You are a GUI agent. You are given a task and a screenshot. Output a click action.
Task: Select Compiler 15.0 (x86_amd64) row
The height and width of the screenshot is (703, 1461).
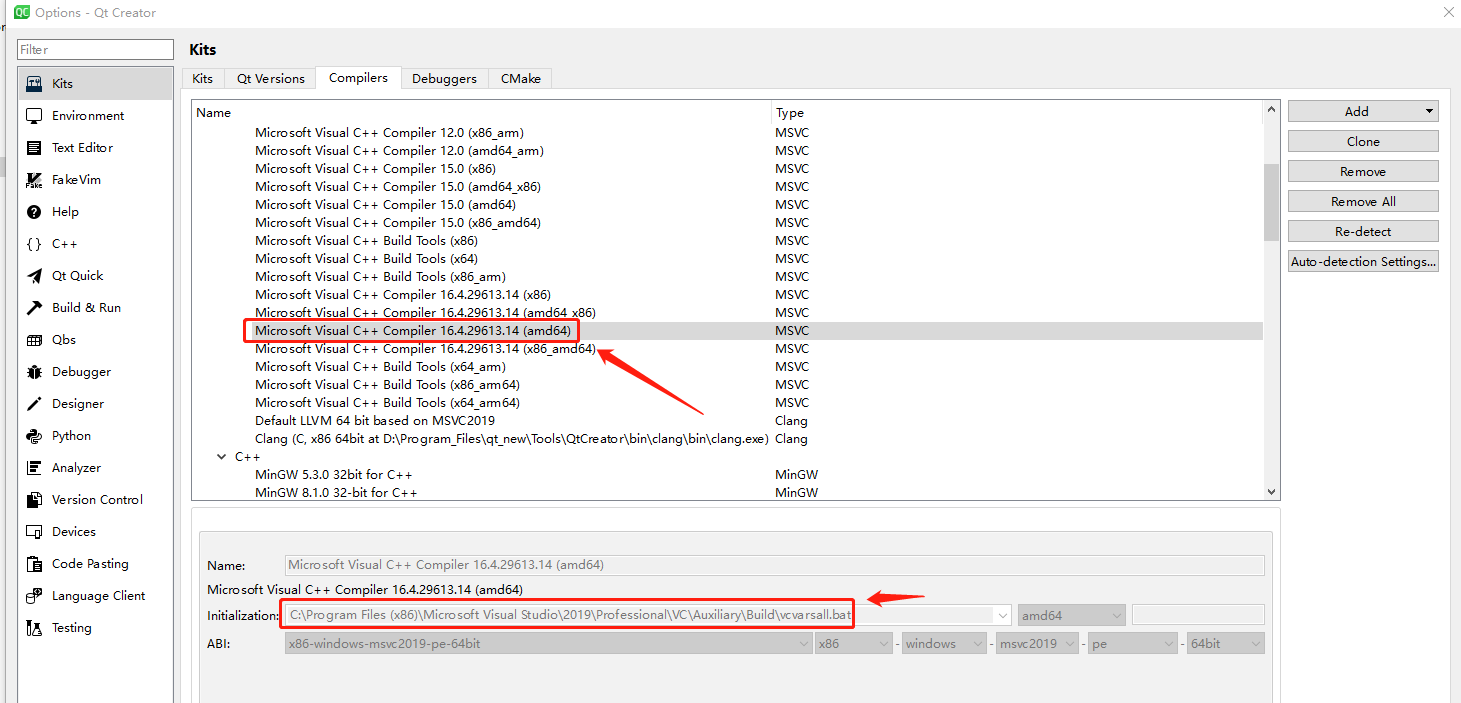727,223
